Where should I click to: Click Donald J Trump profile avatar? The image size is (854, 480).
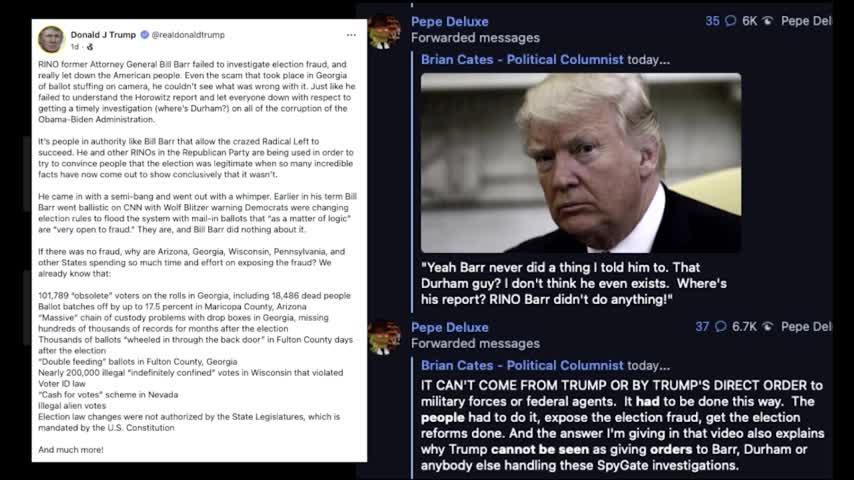[x=51, y=39]
